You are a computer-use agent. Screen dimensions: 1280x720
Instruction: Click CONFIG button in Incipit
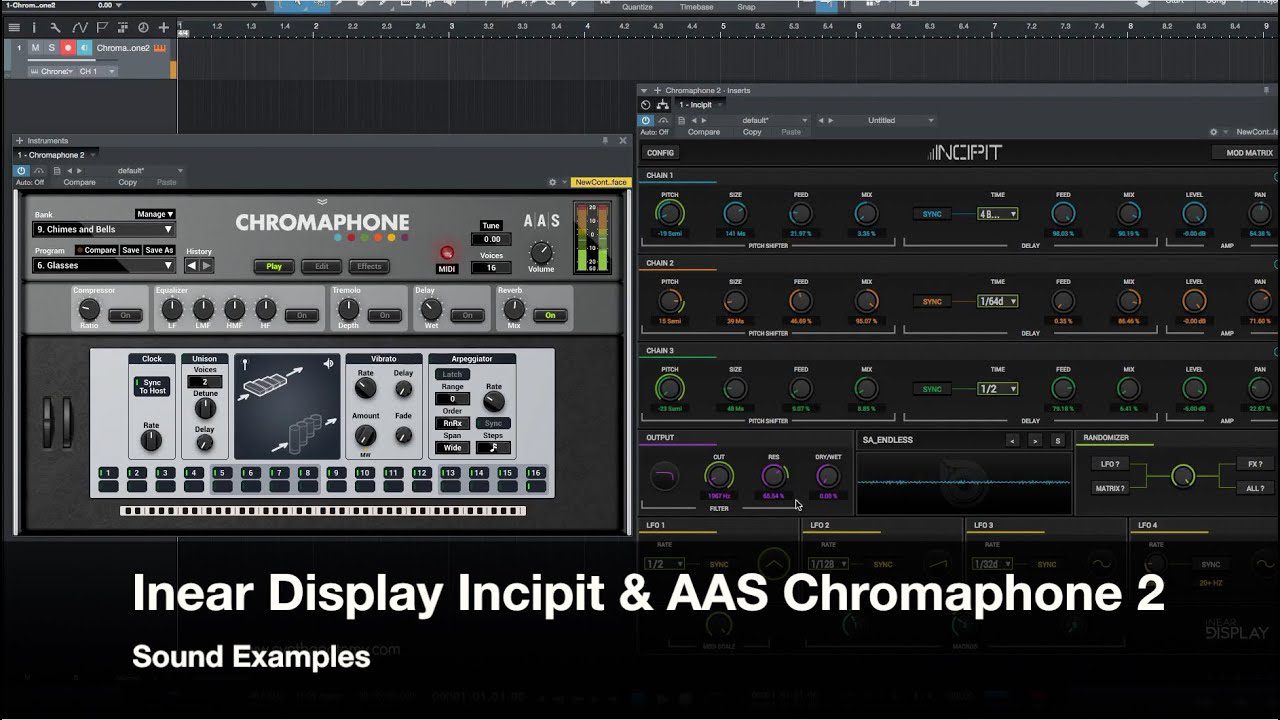[x=660, y=153]
